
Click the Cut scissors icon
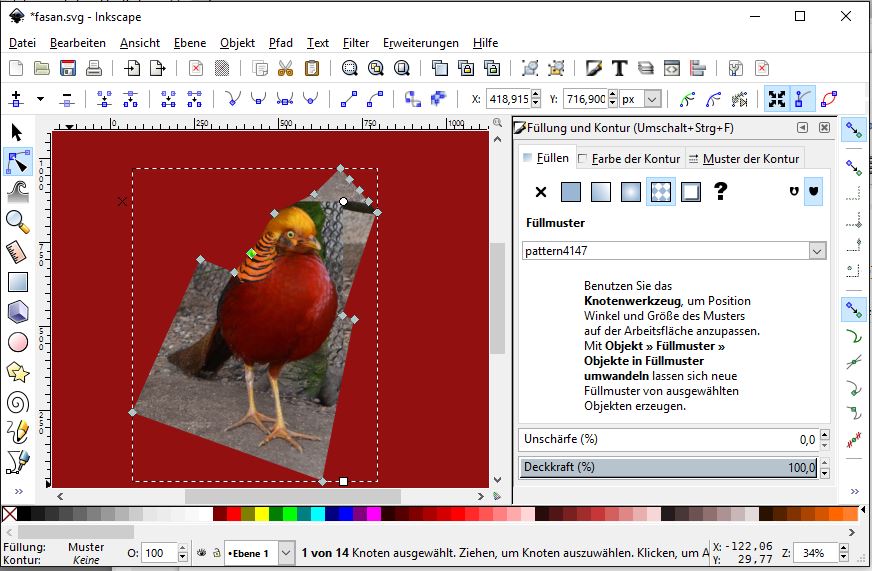click(x=285, y=68)
